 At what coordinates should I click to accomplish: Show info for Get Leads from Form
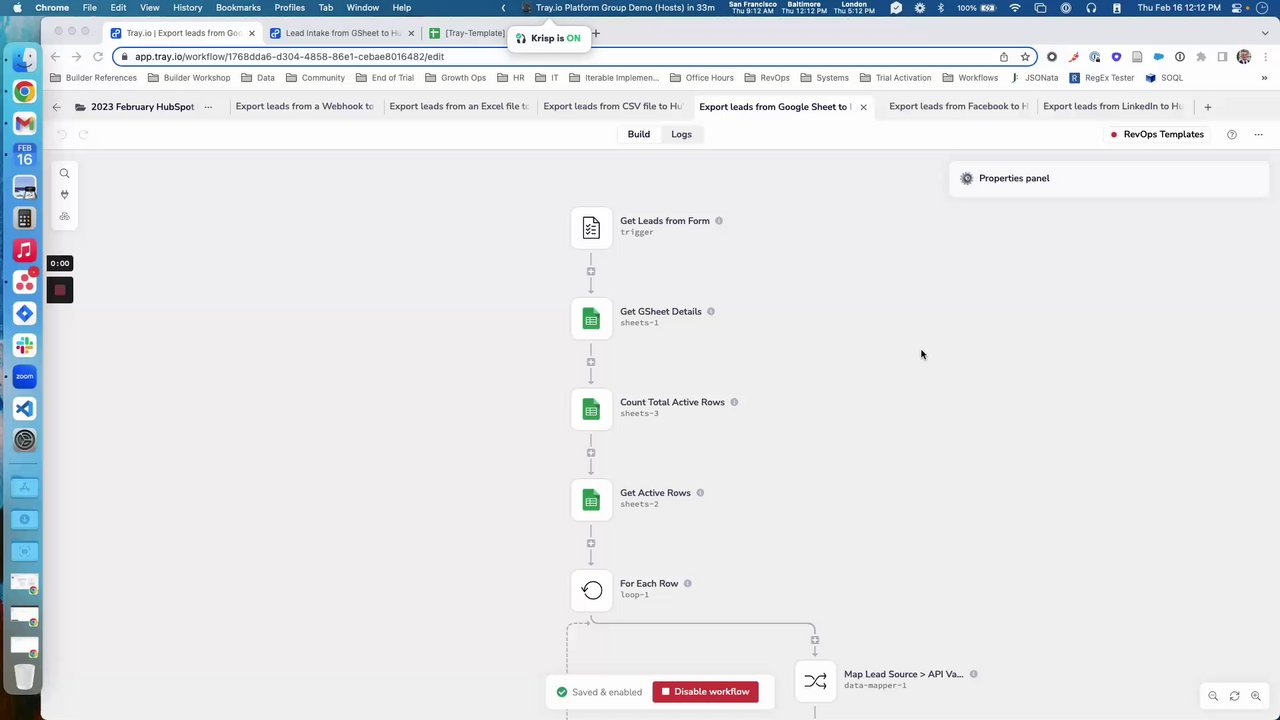click(x=719, y=221)
